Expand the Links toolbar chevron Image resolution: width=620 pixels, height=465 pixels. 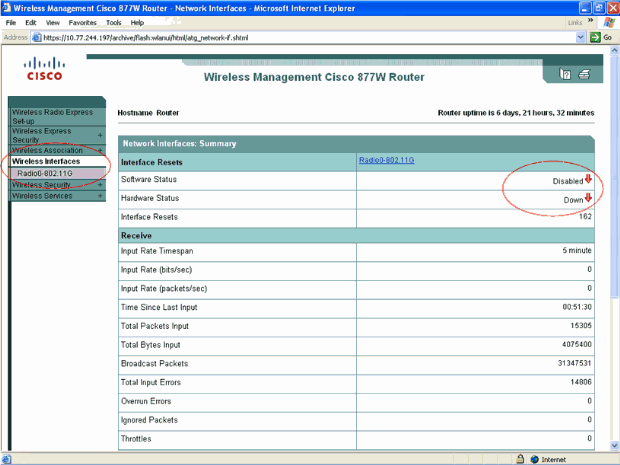tap(592, 22)
